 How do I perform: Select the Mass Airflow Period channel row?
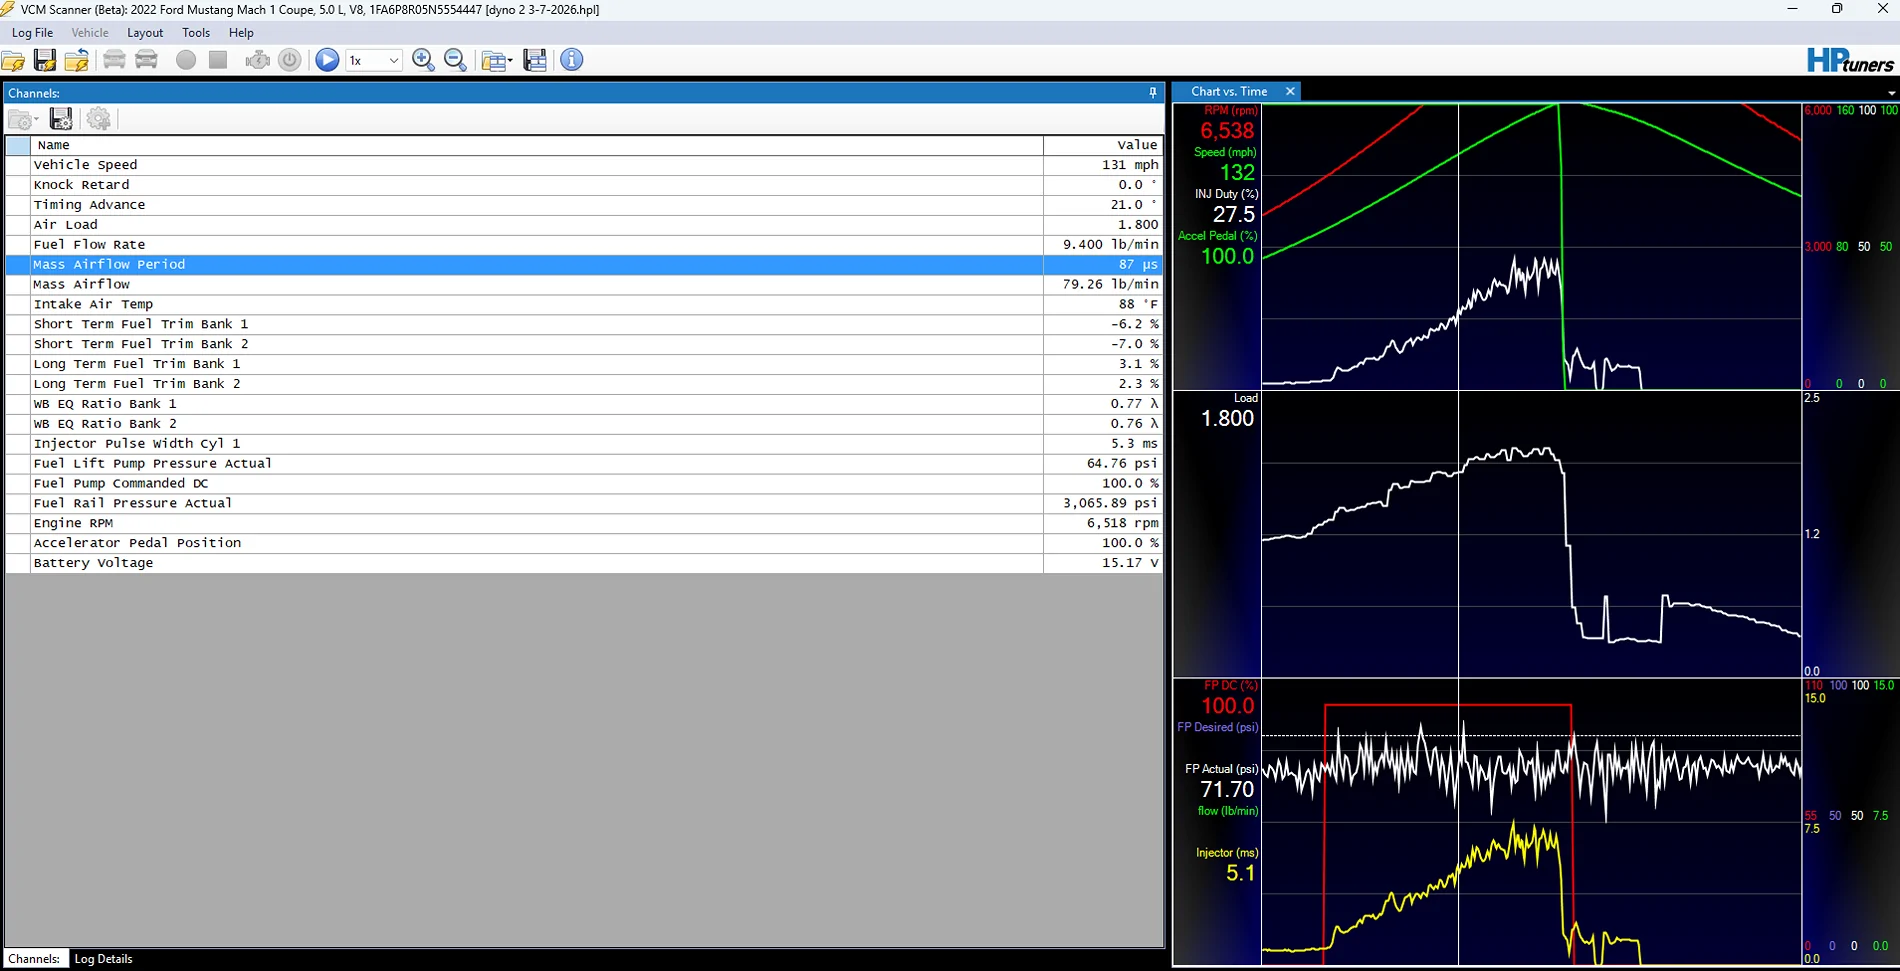click(584, 265)
